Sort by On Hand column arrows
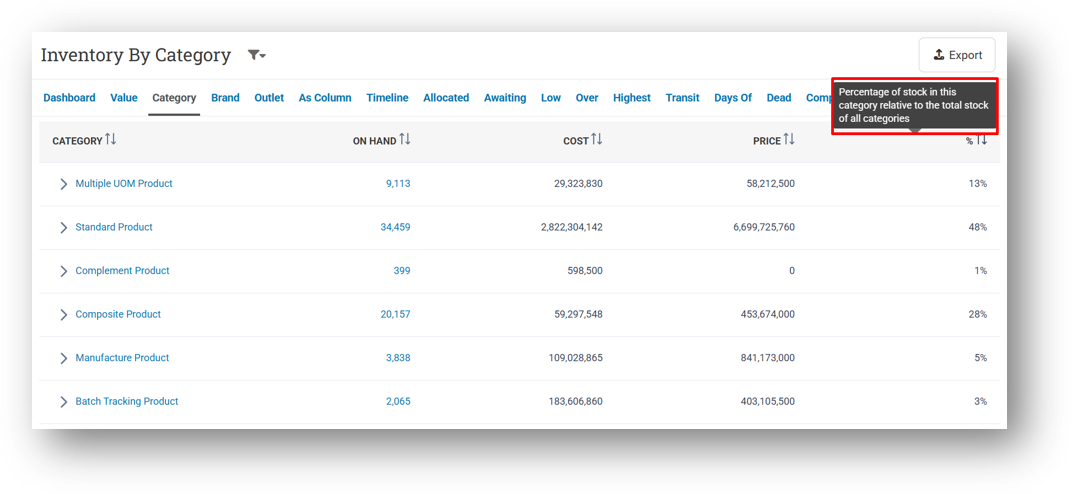This screenshot has width=1072, height=494. click(x=405, y=139)
